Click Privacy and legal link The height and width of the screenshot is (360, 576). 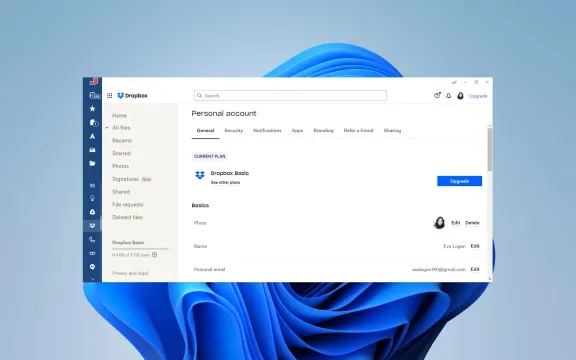tap(130, 273)
